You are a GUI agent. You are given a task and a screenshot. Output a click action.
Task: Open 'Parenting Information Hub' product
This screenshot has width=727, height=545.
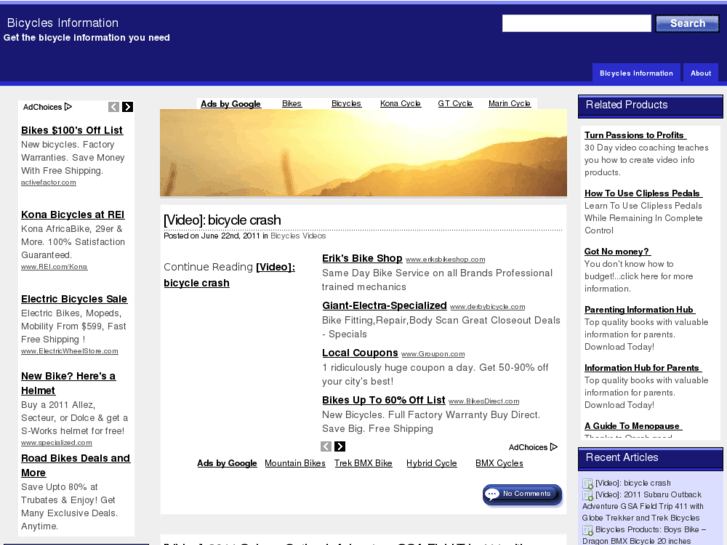[639, 309]
